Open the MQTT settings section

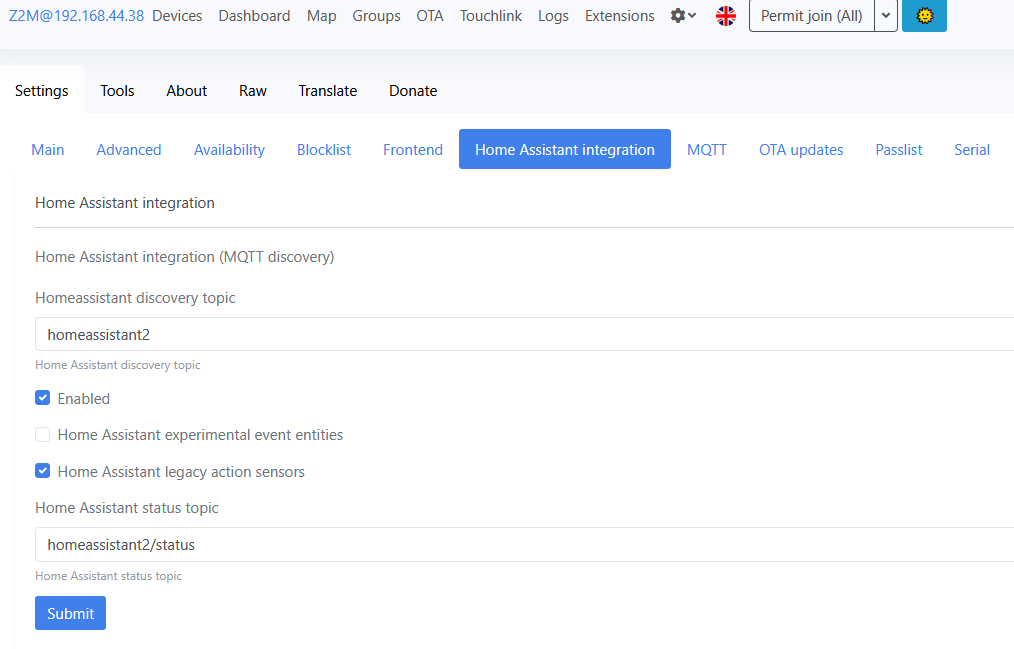(707, 149)
